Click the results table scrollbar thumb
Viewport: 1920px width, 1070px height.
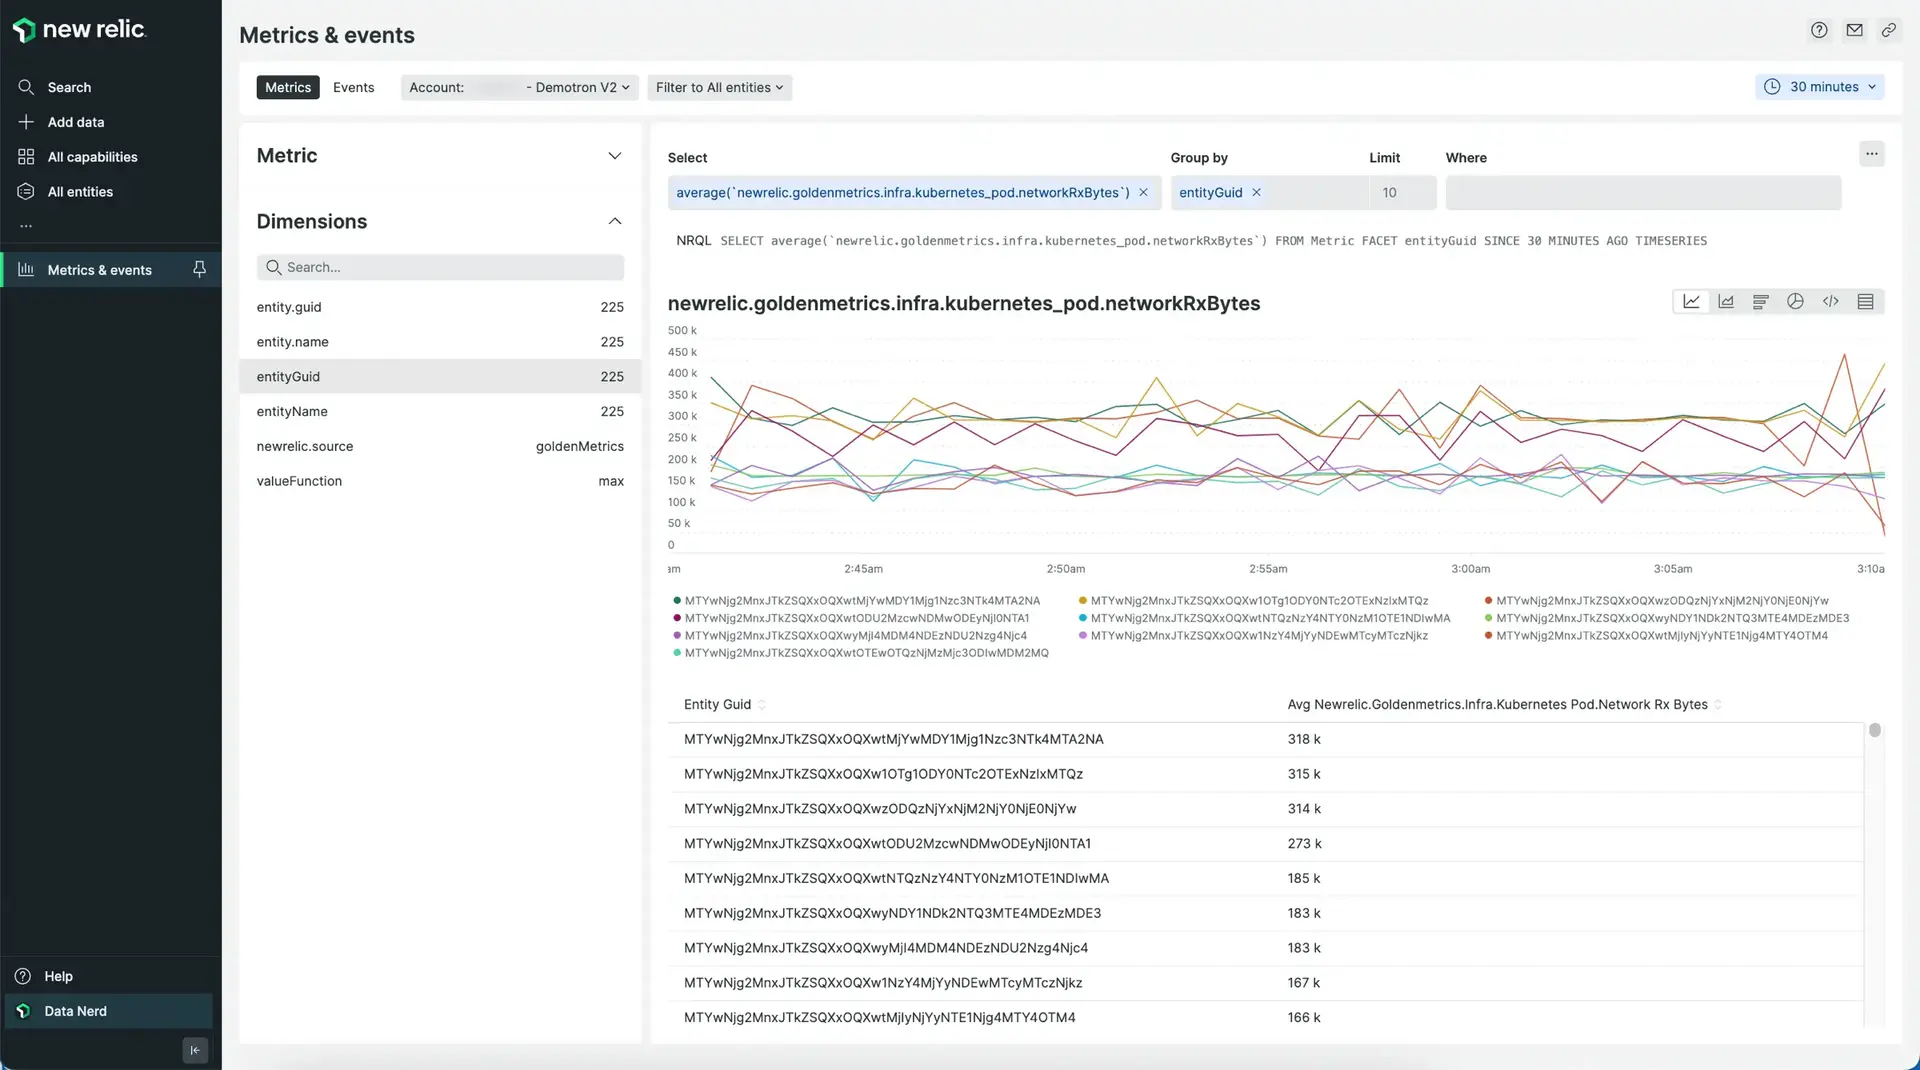point(1875,730)
